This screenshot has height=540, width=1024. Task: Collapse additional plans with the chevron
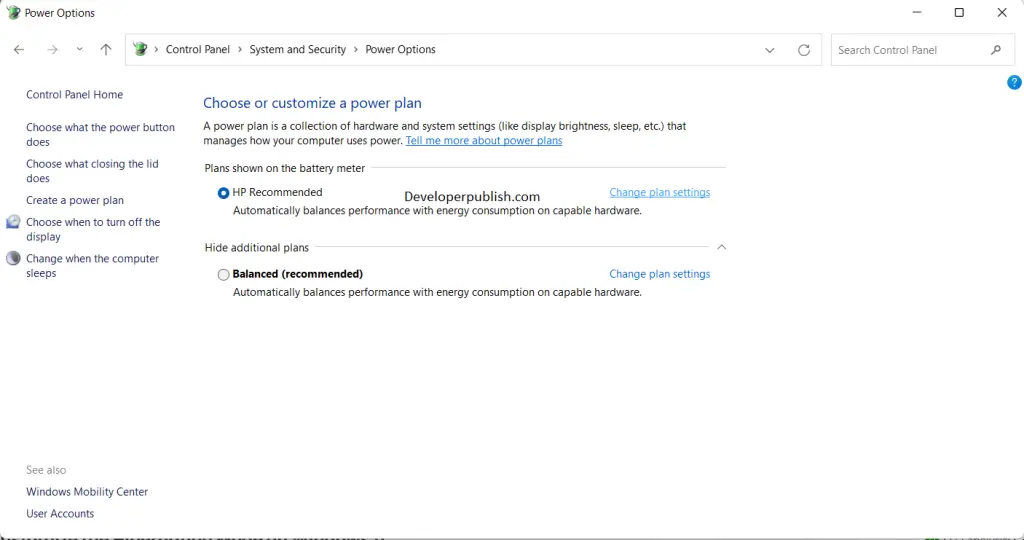coord(722,247)
